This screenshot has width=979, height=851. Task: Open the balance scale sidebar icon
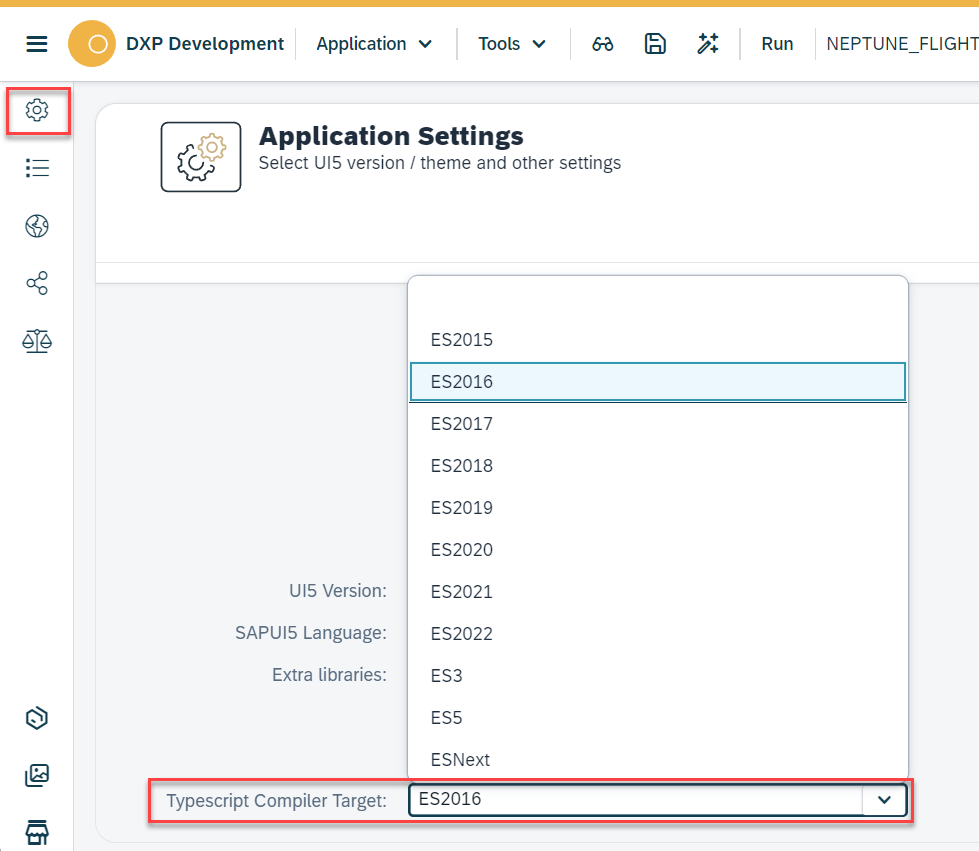coord(37,341)
